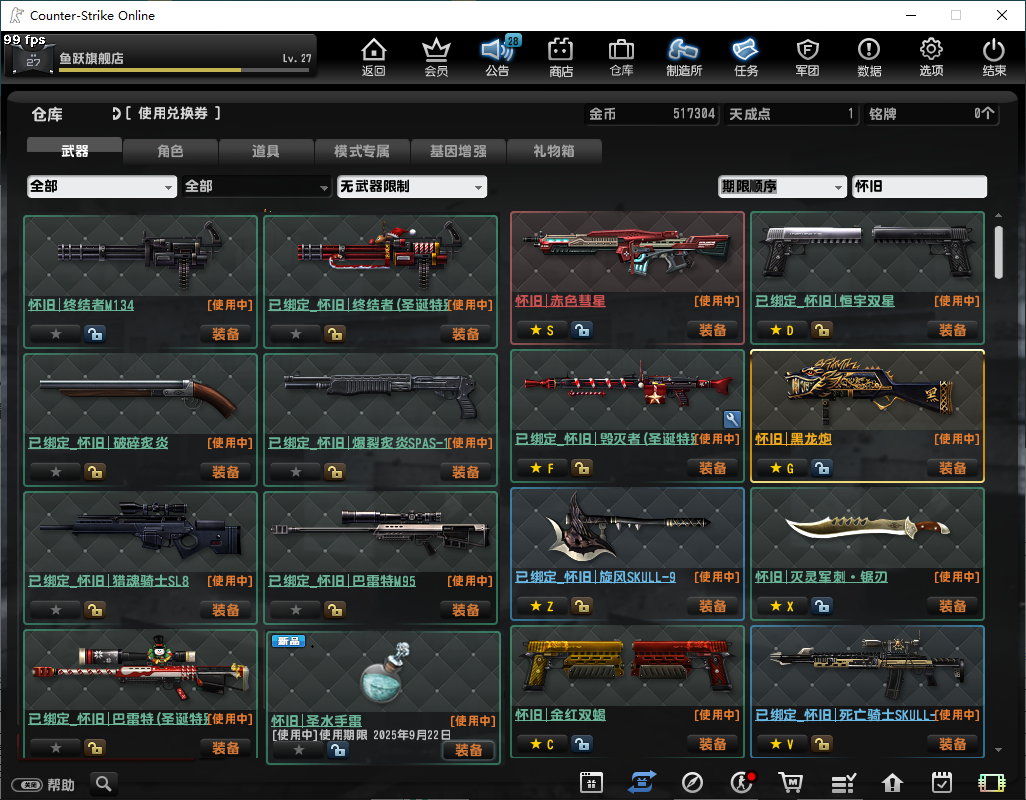Open hotkey slot S on 赤色彗星
This screenshot has height=800, width=1026.
pos(542,330)
